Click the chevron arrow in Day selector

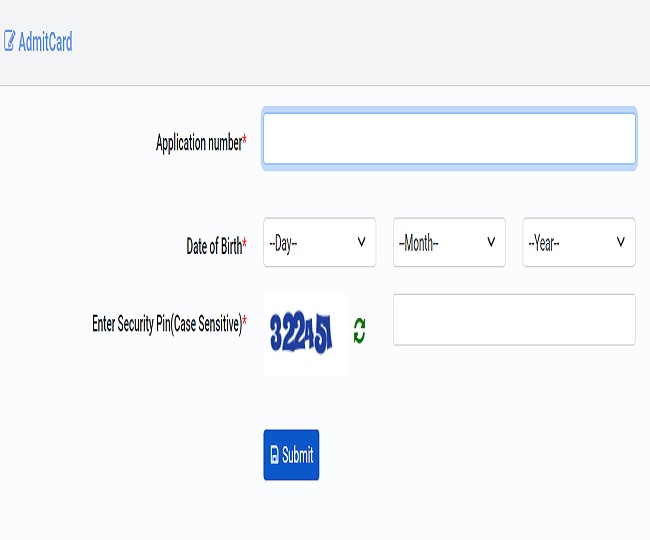point(361,242)
